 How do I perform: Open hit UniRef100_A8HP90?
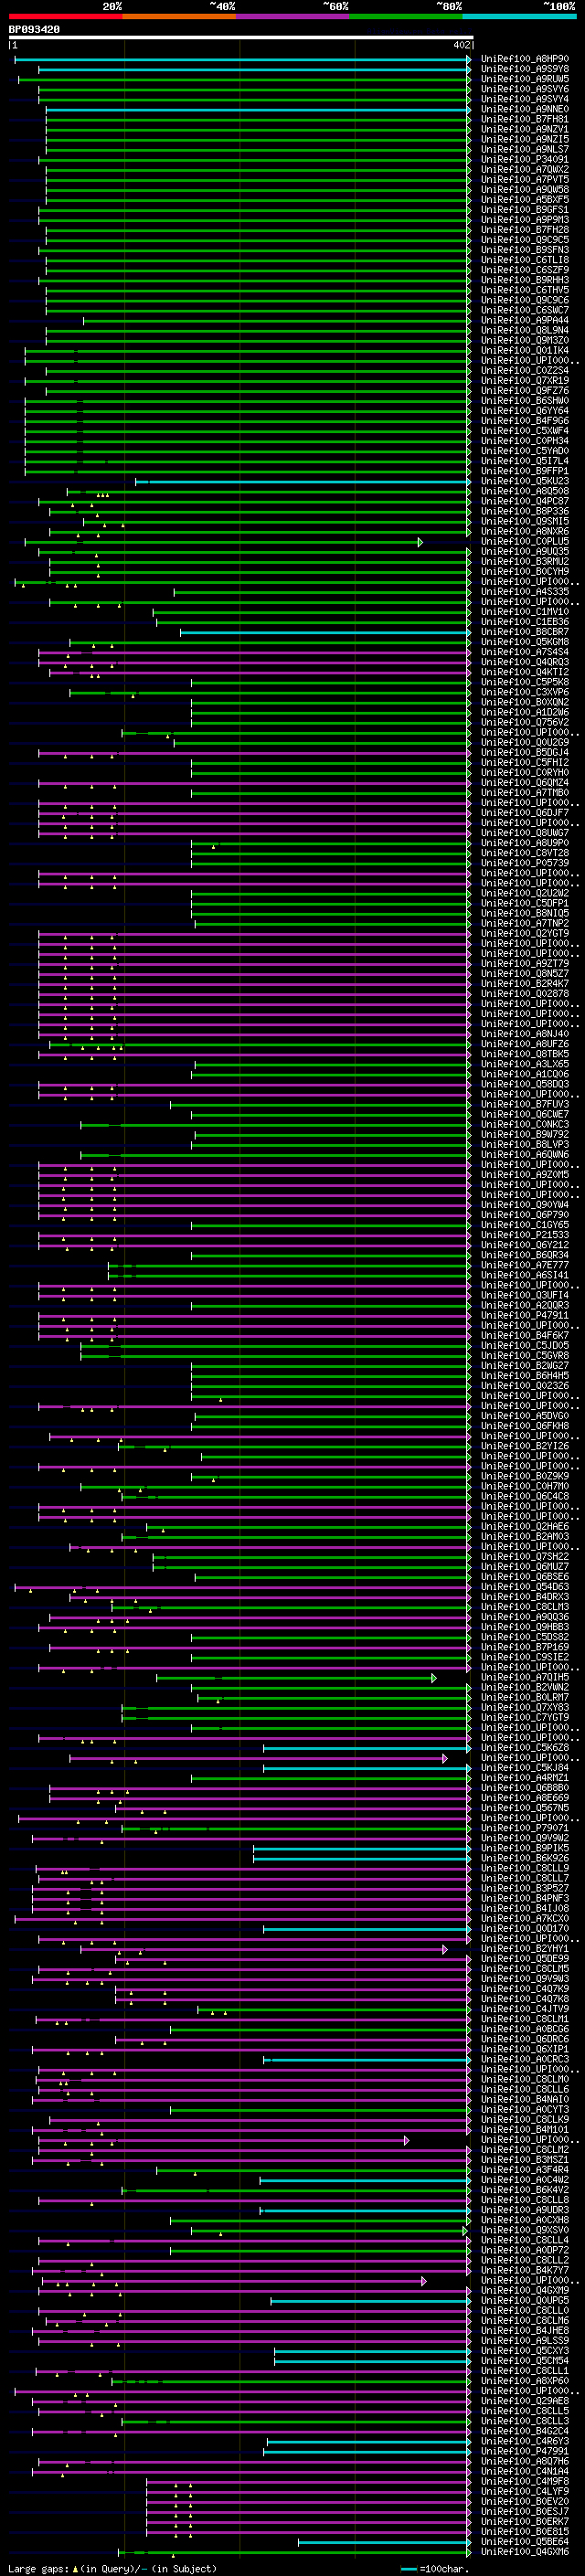pos(524,59)
